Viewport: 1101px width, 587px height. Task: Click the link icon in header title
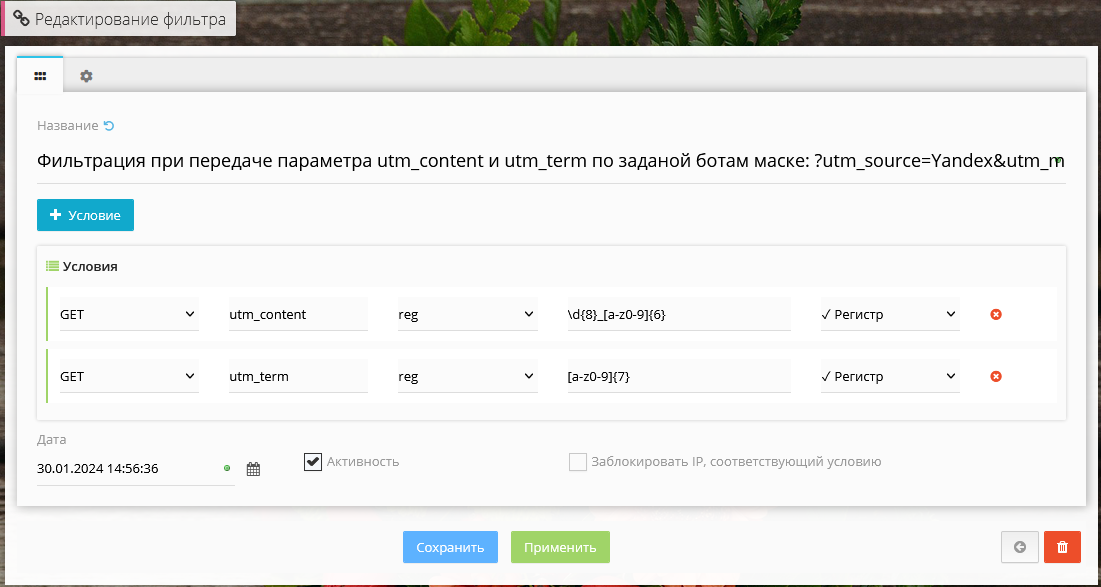21,19
